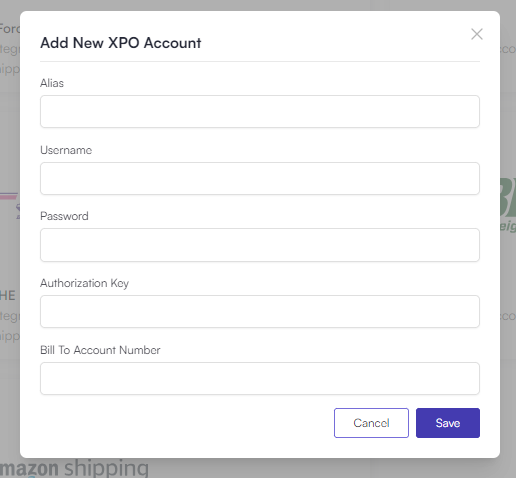Place cursor in Authorization Key field
Screen dimensions: 516x478
pyautogui.click(x=260, y=311)
